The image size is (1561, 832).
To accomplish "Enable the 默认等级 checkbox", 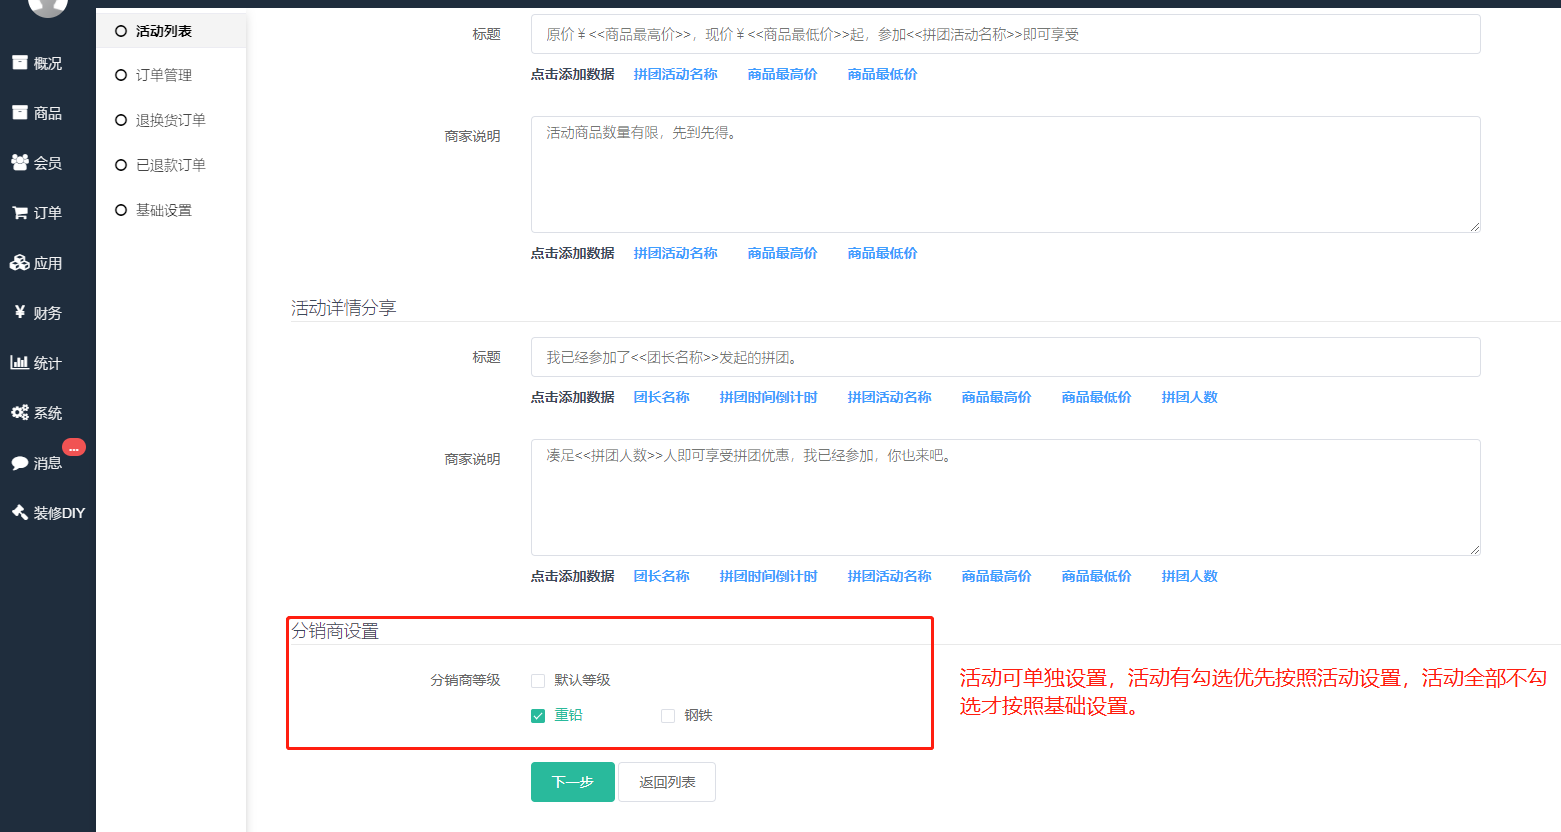I will click(x=538, y=681).
